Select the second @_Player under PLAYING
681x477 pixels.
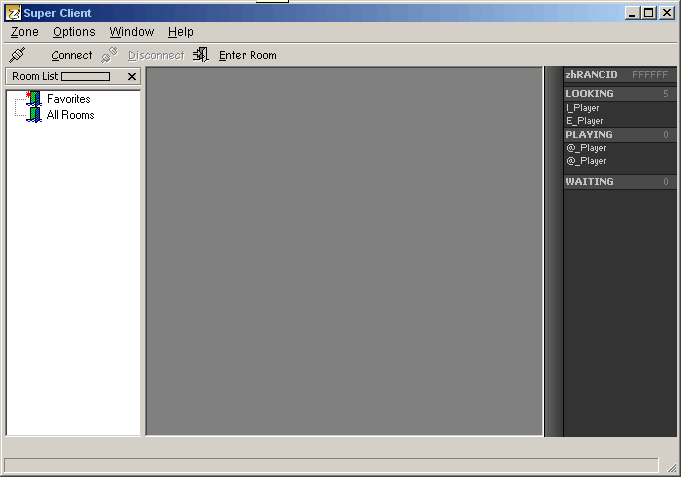(586, 161)
